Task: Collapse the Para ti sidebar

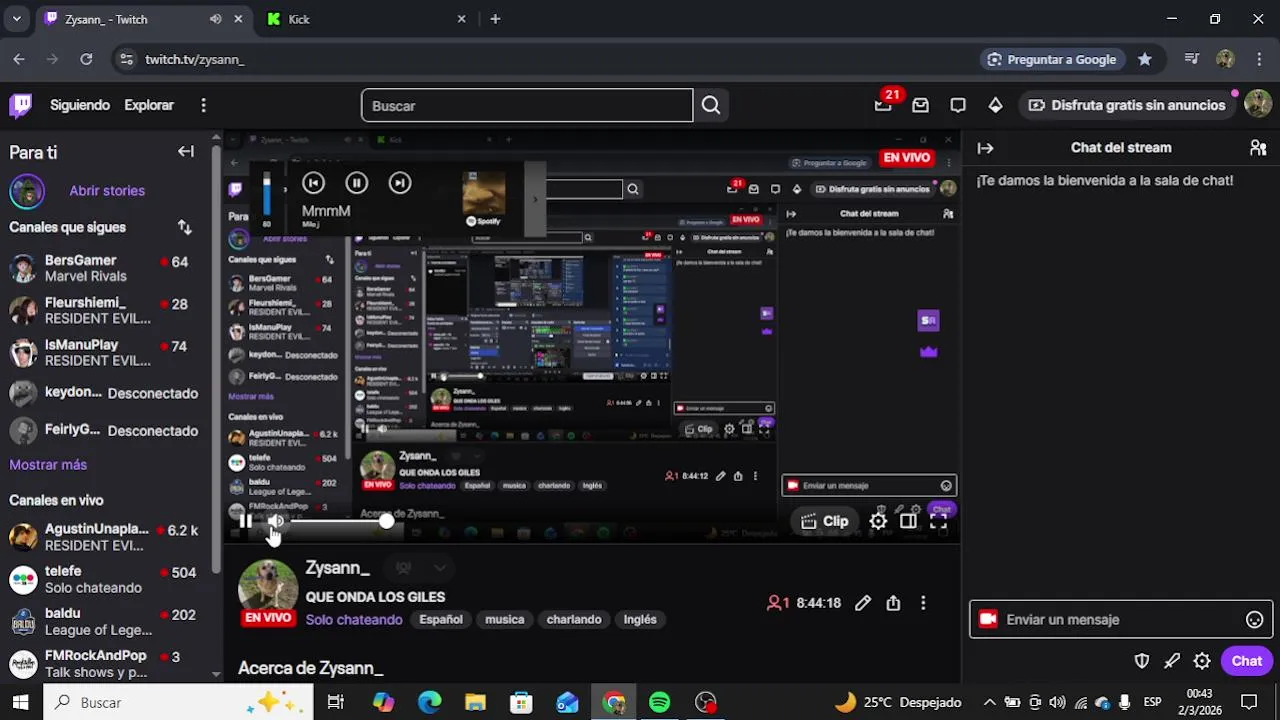Action: point(186,152)
